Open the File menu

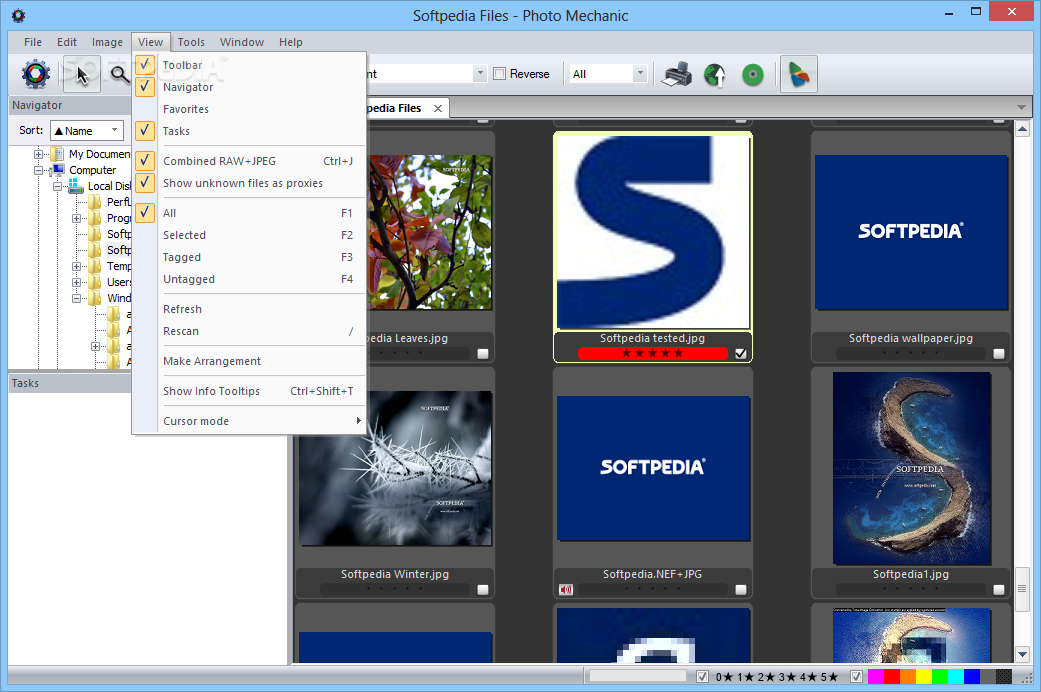pos(33,42)
